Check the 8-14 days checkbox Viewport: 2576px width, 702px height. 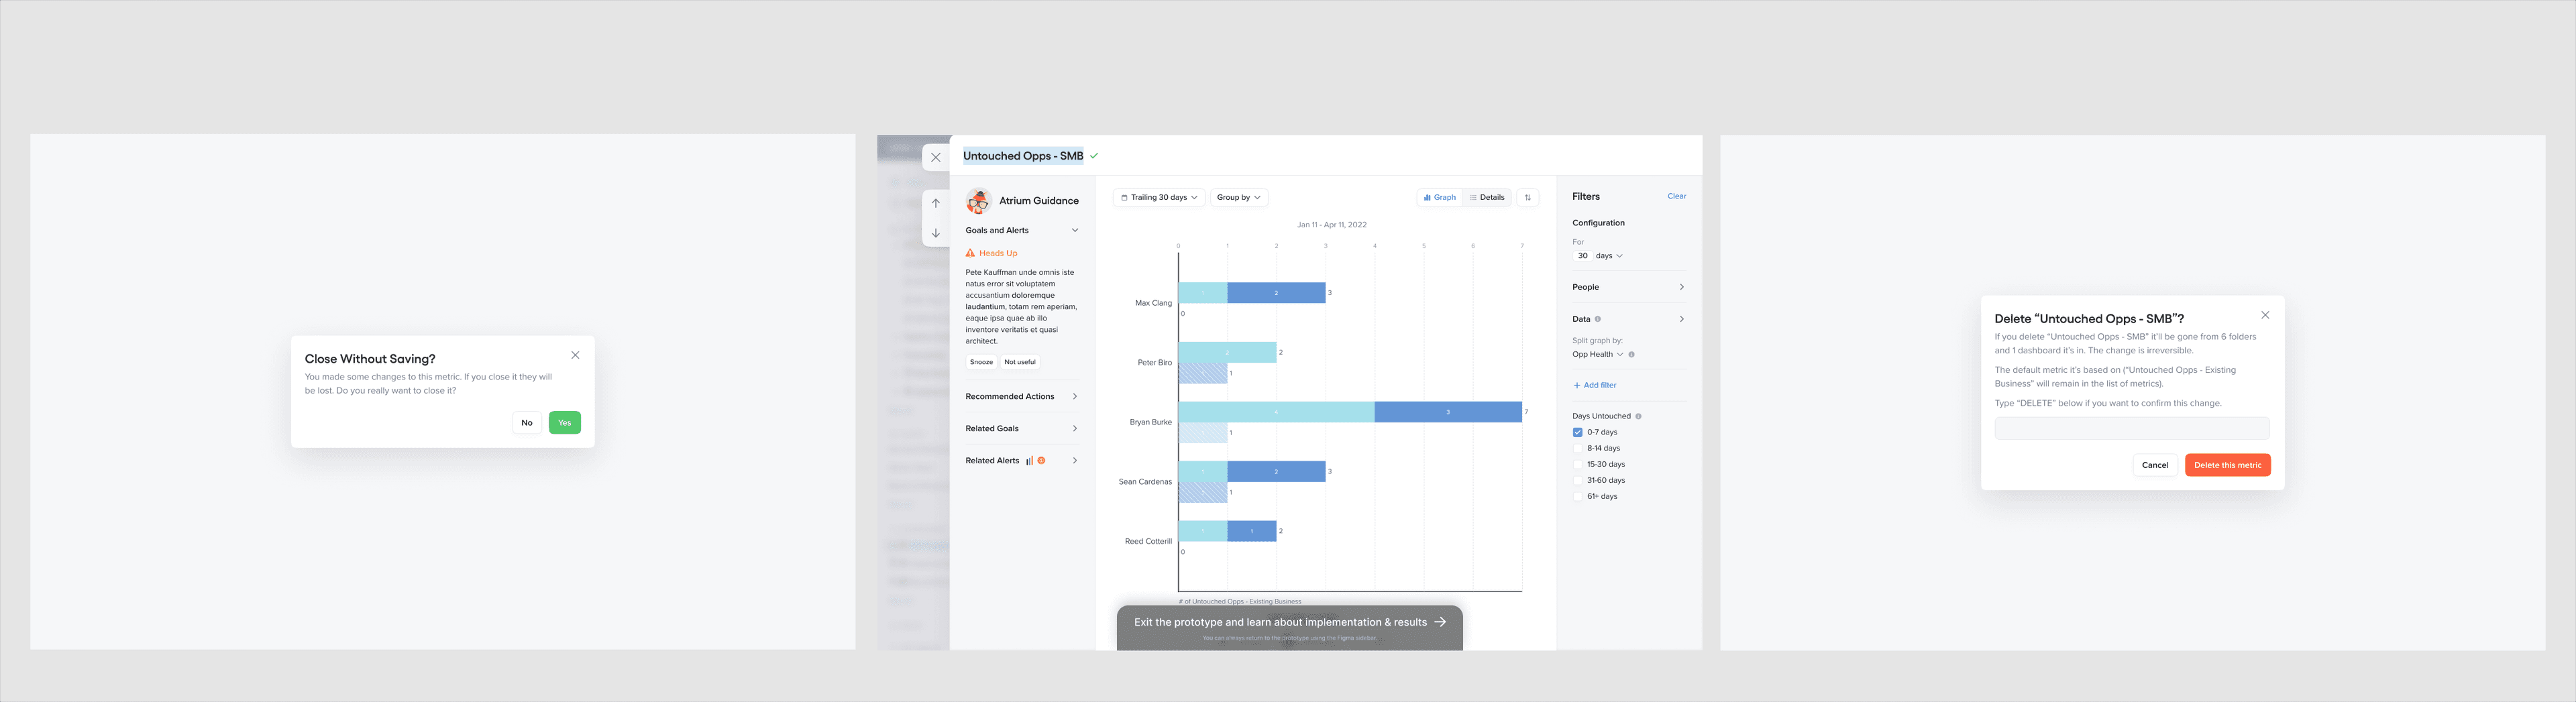coord(1577,448)
